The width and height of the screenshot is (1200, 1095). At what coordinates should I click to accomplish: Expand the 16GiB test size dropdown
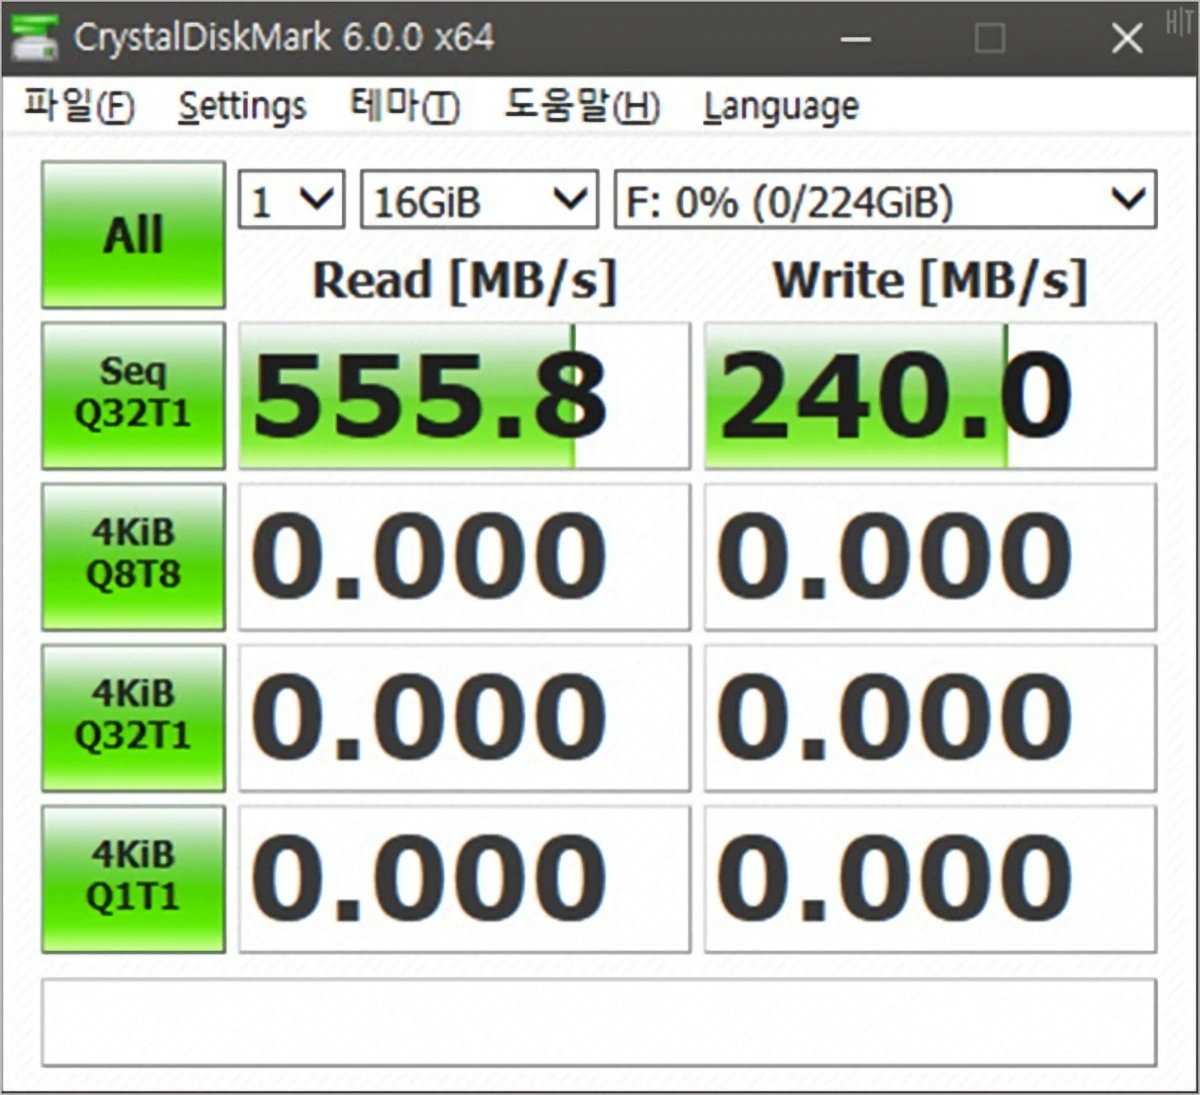click(x=479, y=200)
